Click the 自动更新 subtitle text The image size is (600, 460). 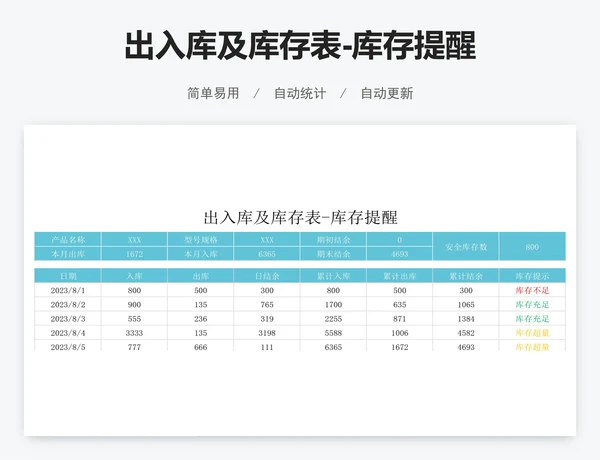pyautogui.click(x=387, y=93)
